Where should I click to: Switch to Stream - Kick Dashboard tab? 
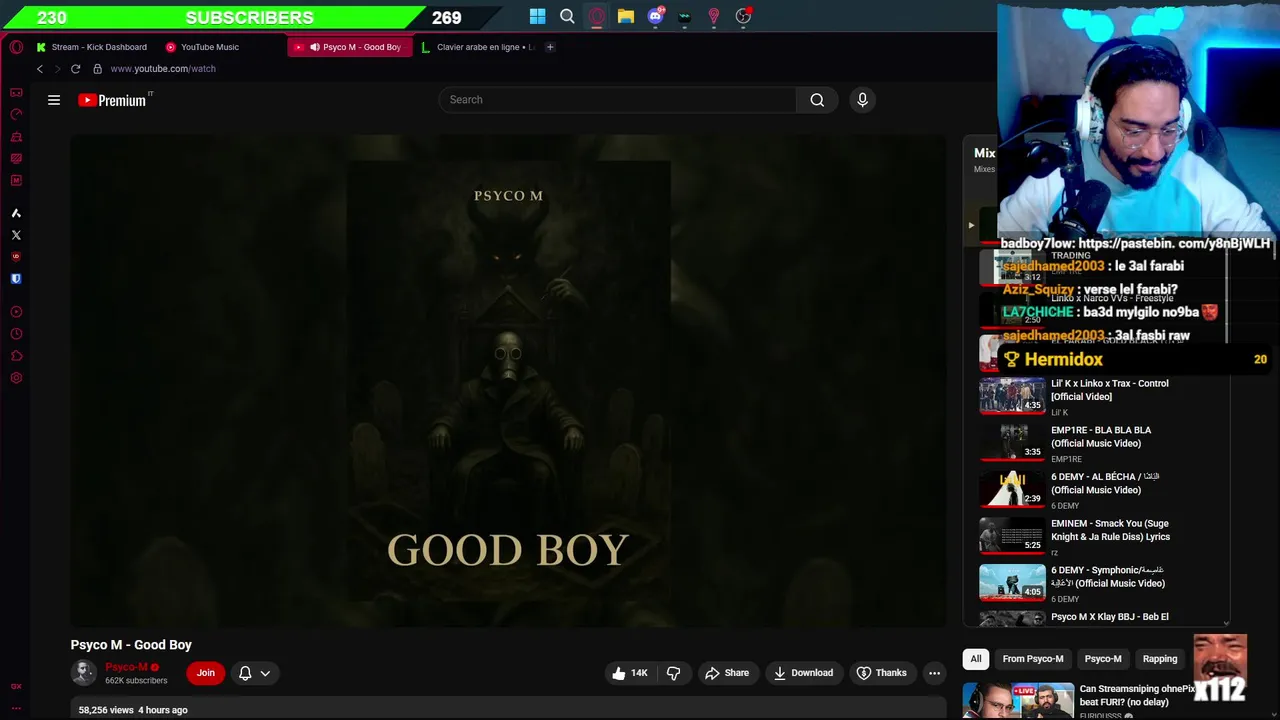tap(92, 47)
